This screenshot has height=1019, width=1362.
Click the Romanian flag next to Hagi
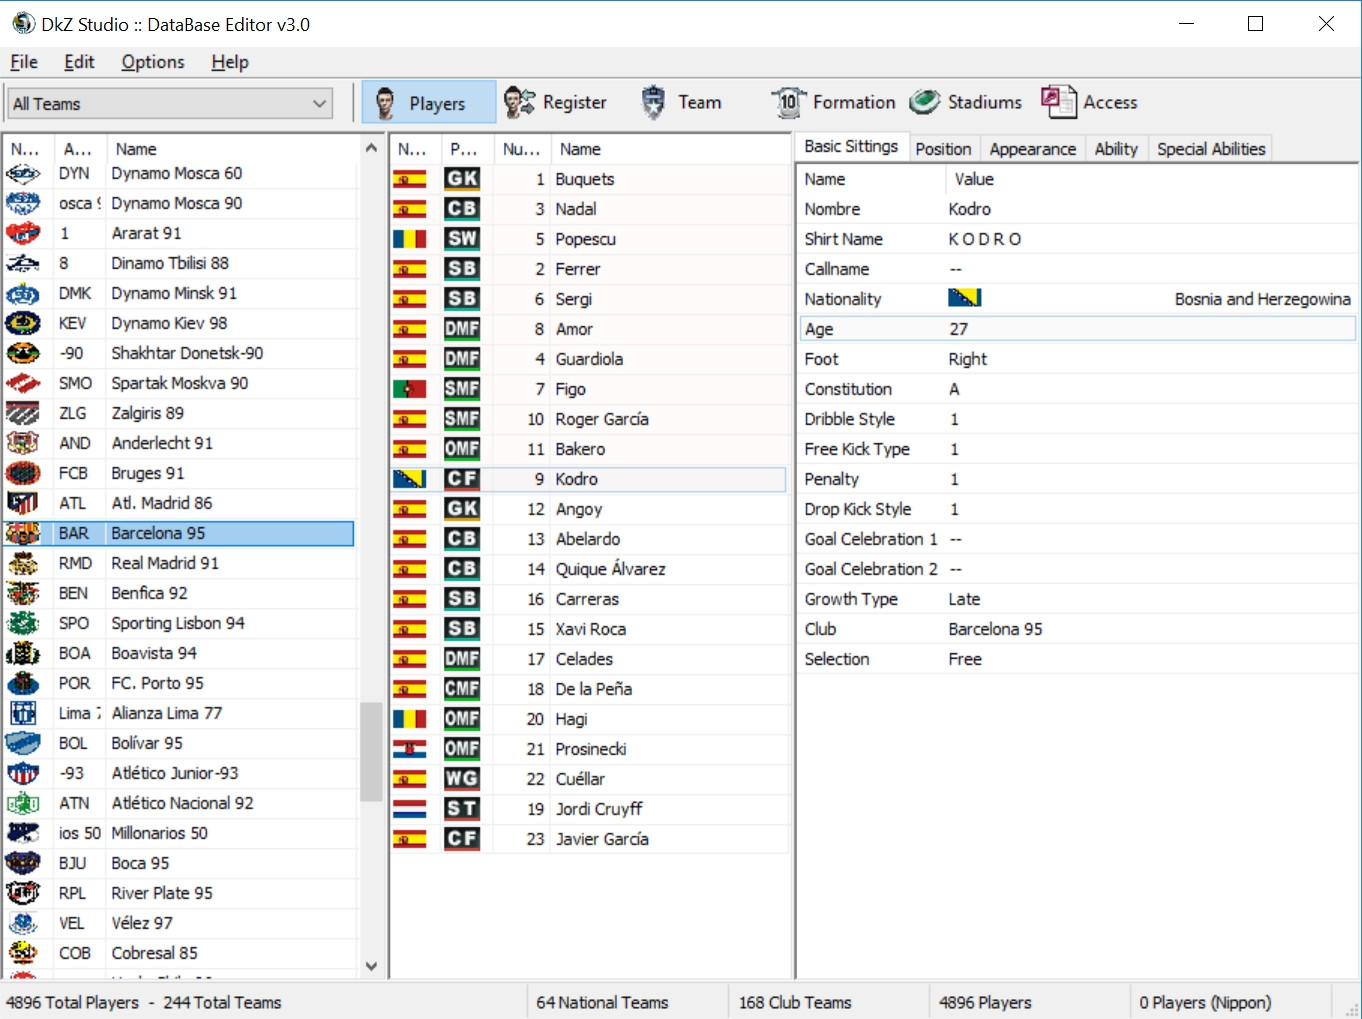tap(410, 719)
